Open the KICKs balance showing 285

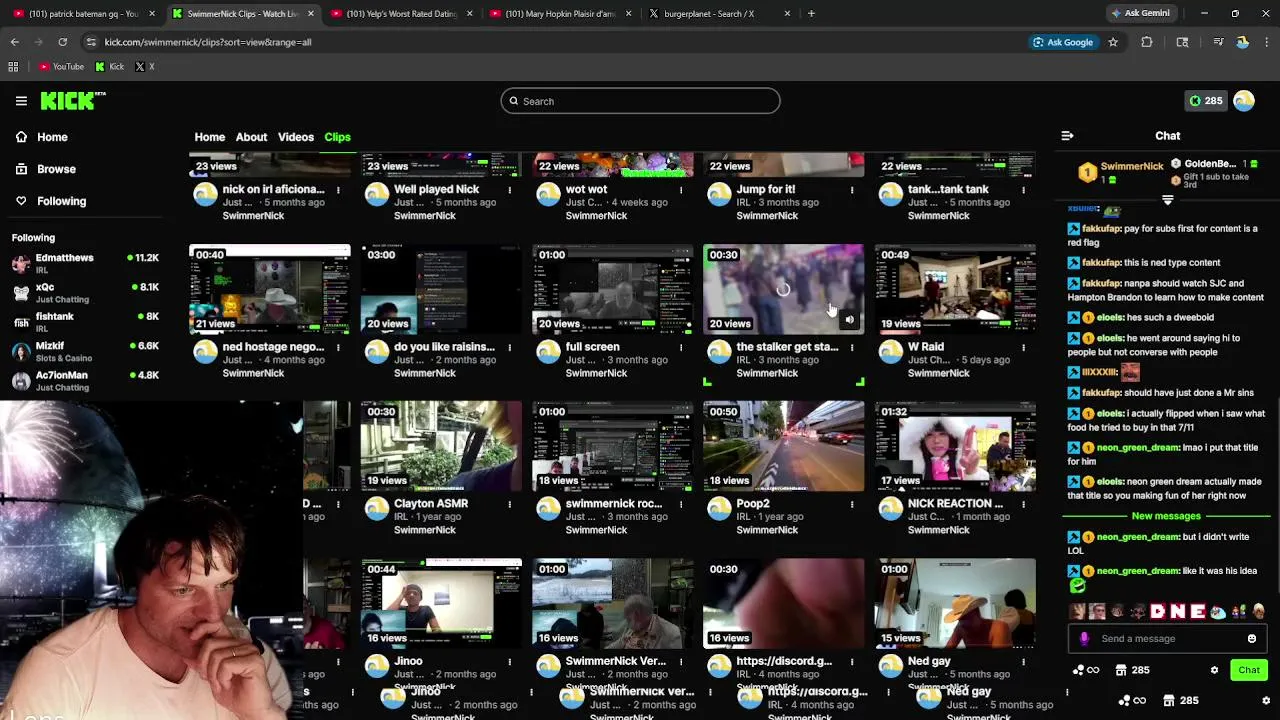[x=1205, y=101]
